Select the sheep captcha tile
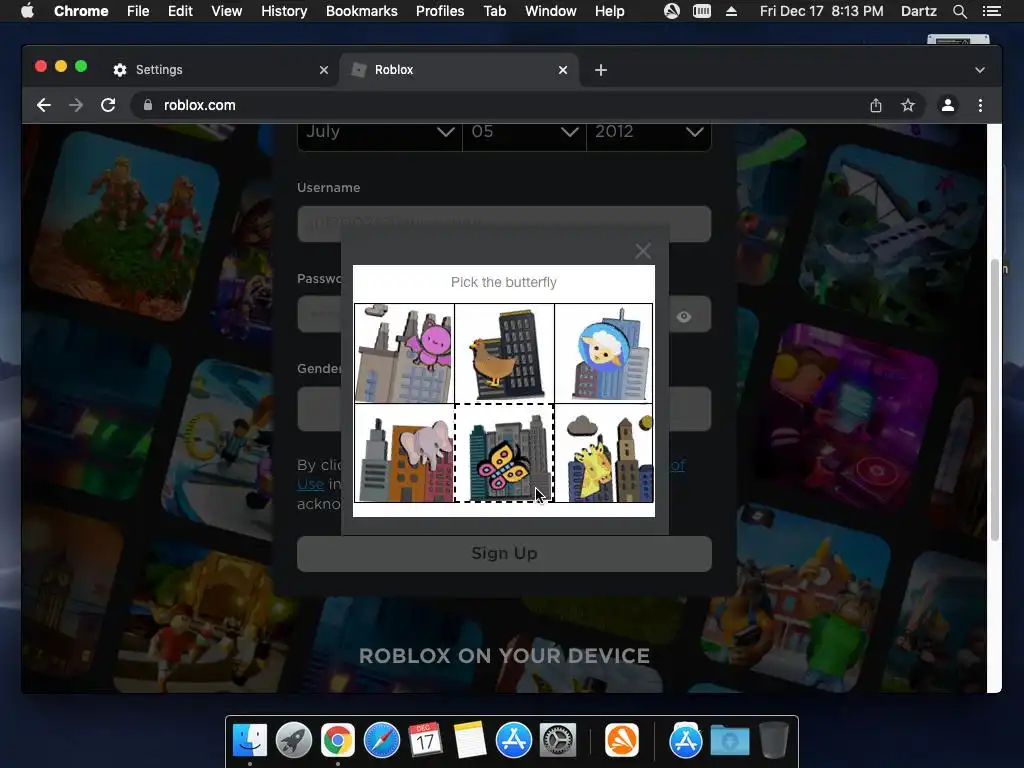 [603, 353]
